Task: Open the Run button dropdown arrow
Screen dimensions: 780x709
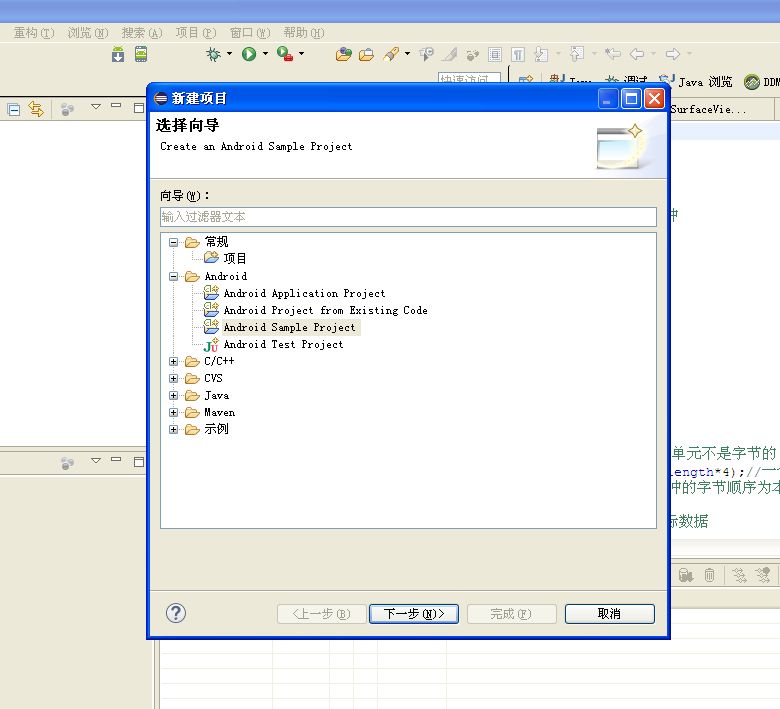Action: tap(265, 53)
